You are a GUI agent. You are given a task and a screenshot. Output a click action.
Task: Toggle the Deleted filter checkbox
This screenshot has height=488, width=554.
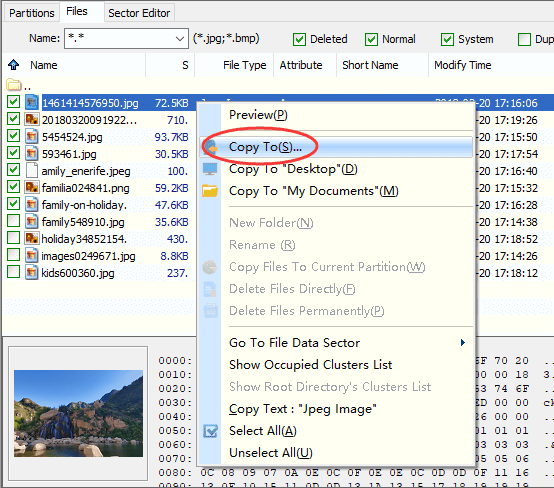coord(299,39)
